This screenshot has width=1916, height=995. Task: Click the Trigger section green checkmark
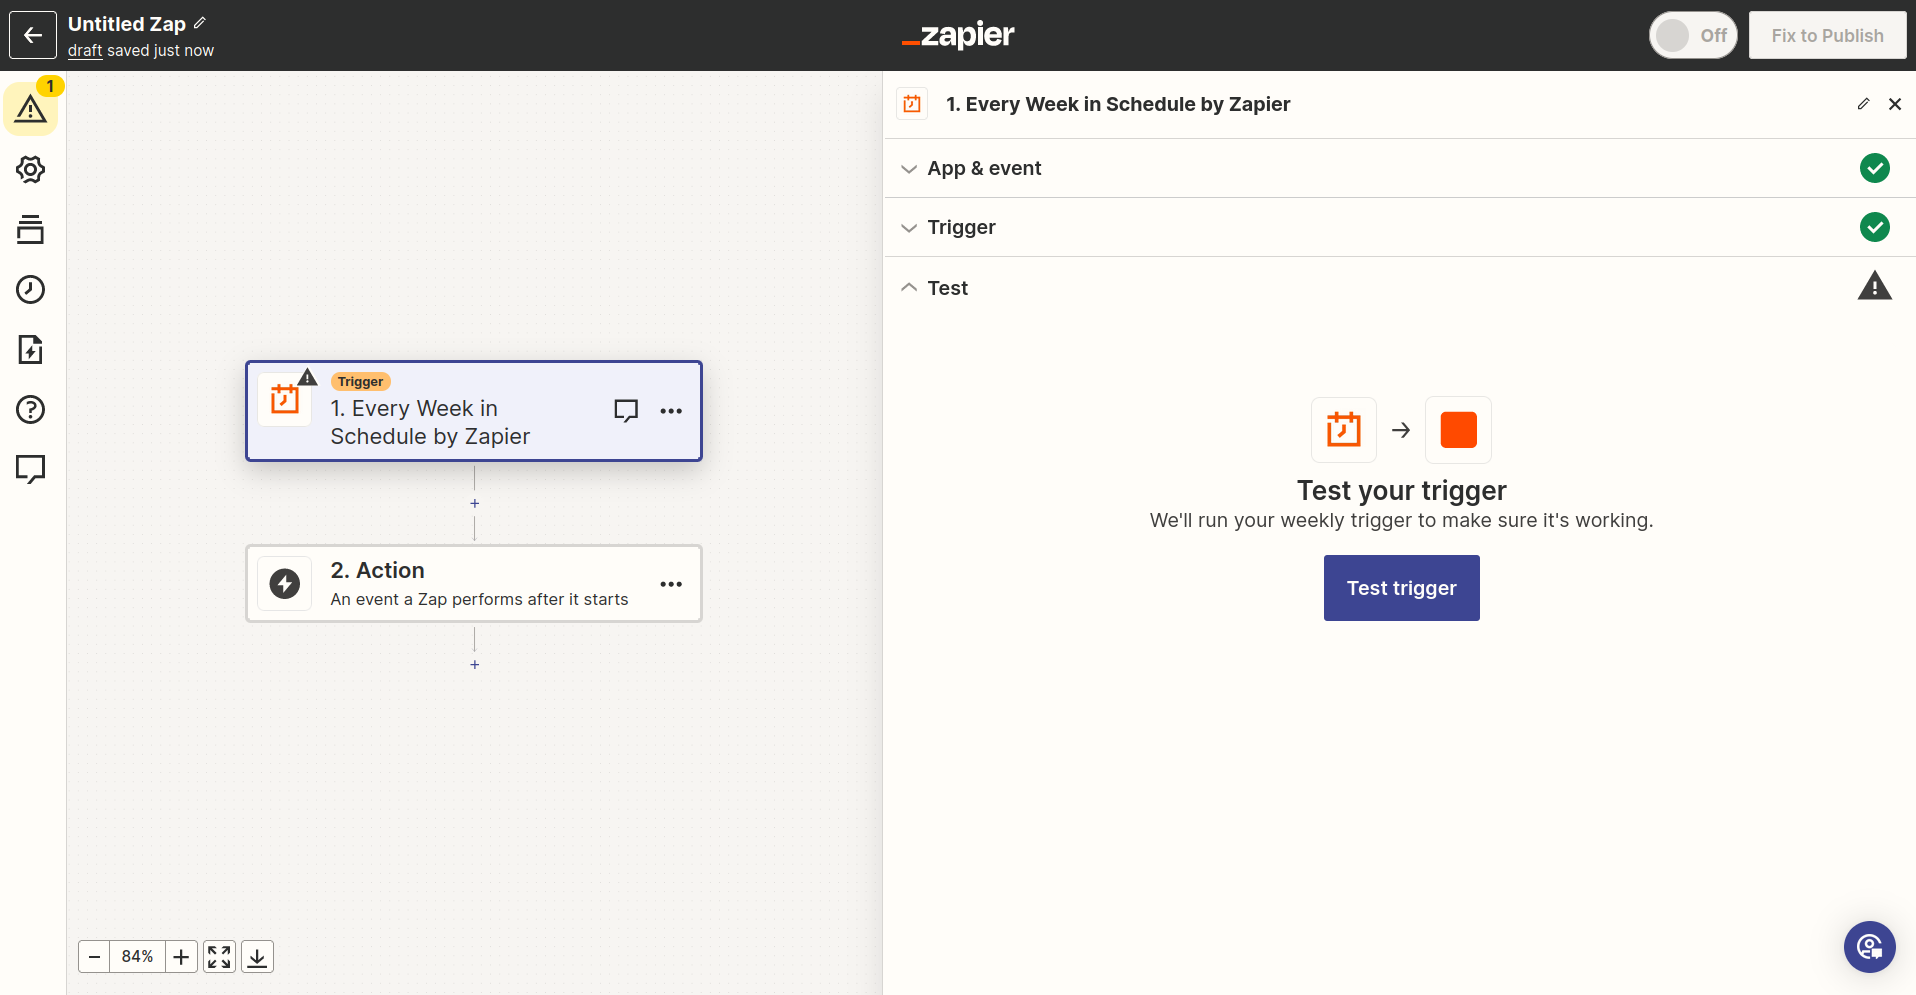tap(1875, 227)
